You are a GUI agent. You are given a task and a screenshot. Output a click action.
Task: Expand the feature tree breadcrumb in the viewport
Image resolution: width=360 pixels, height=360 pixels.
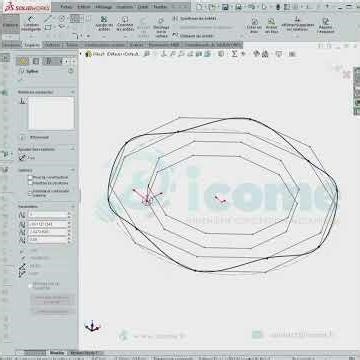(81, 54)
